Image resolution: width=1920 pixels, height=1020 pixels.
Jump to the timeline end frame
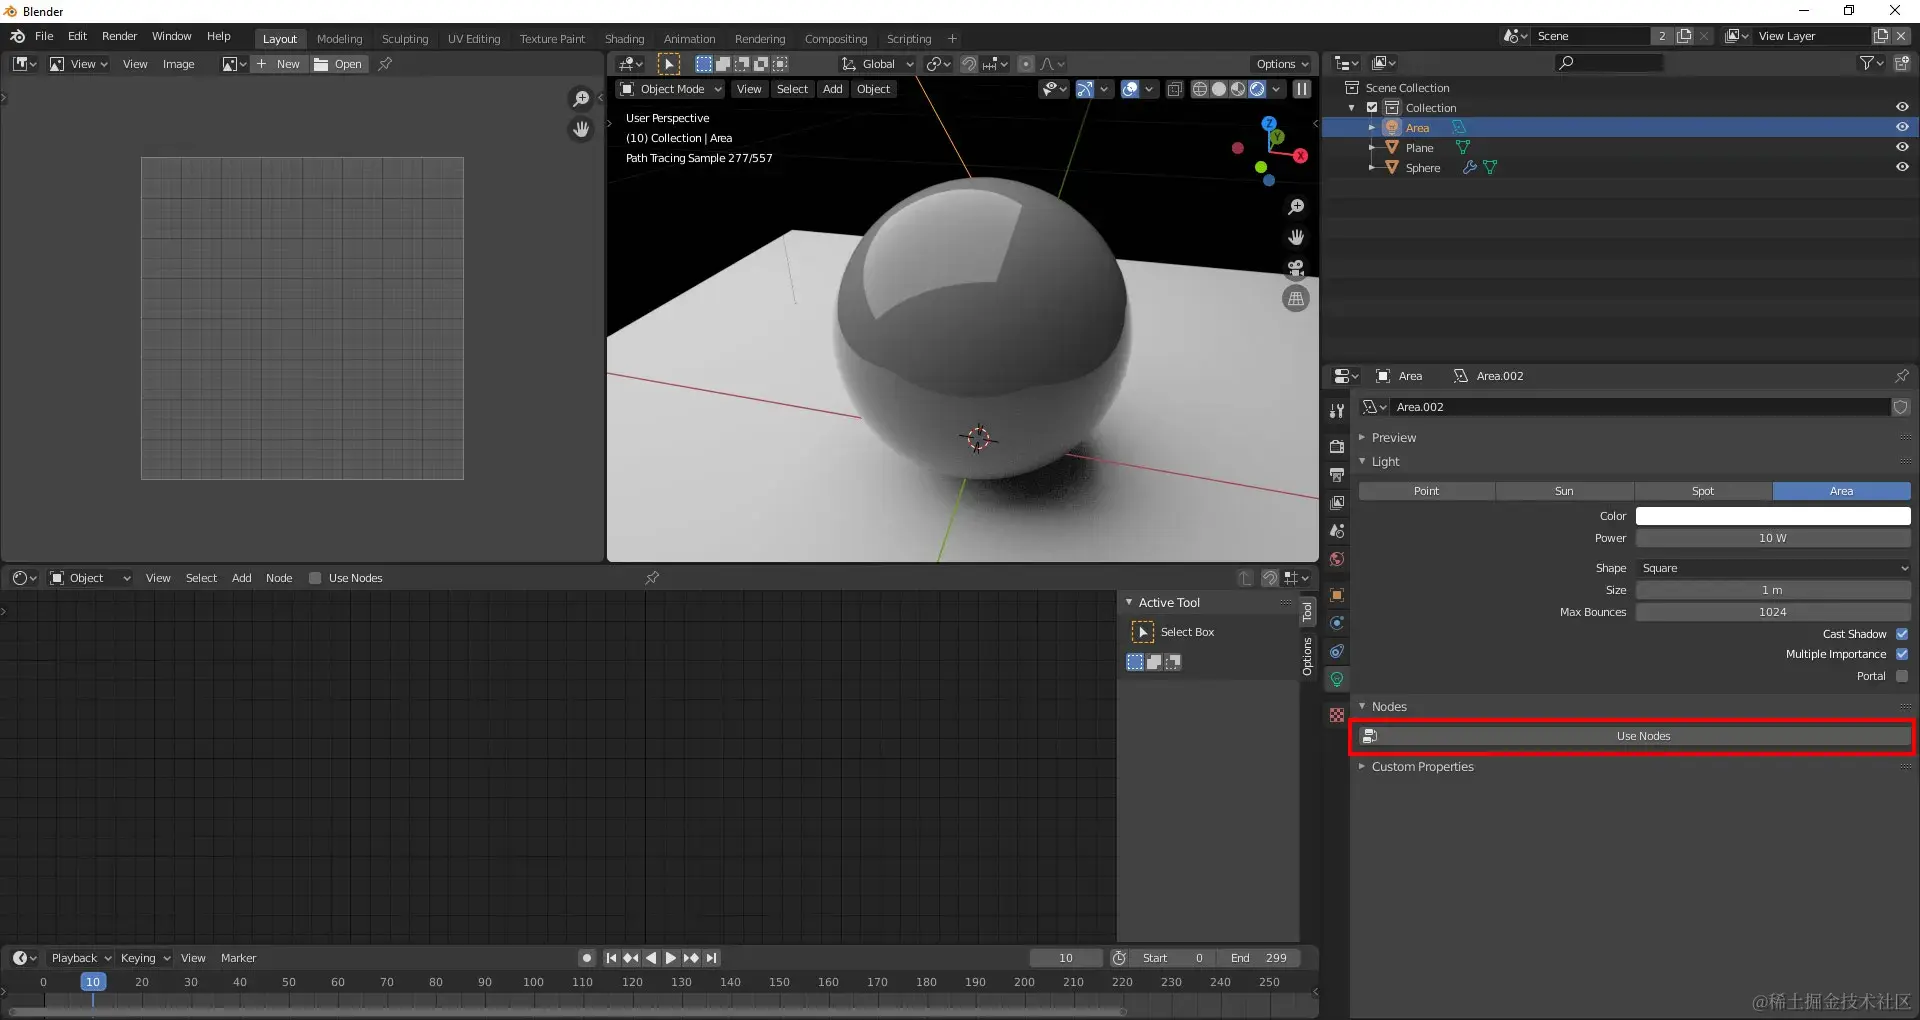coord(711,958)
